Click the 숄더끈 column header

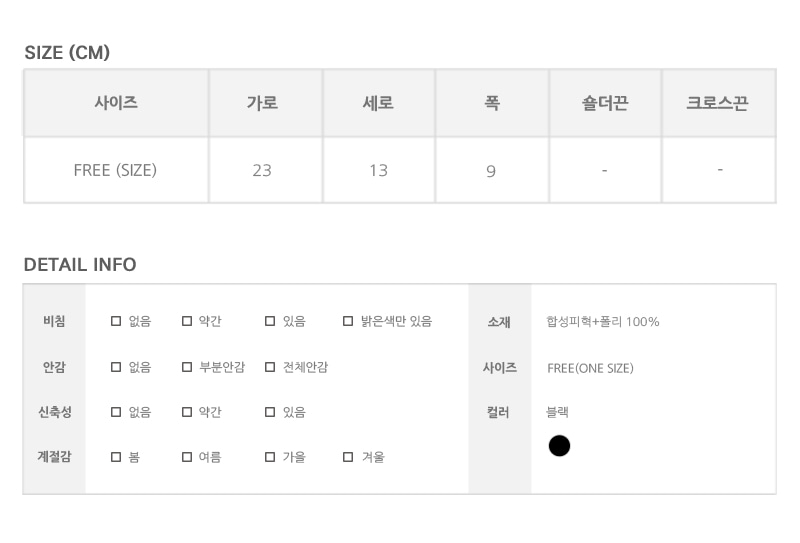(605, 103)
